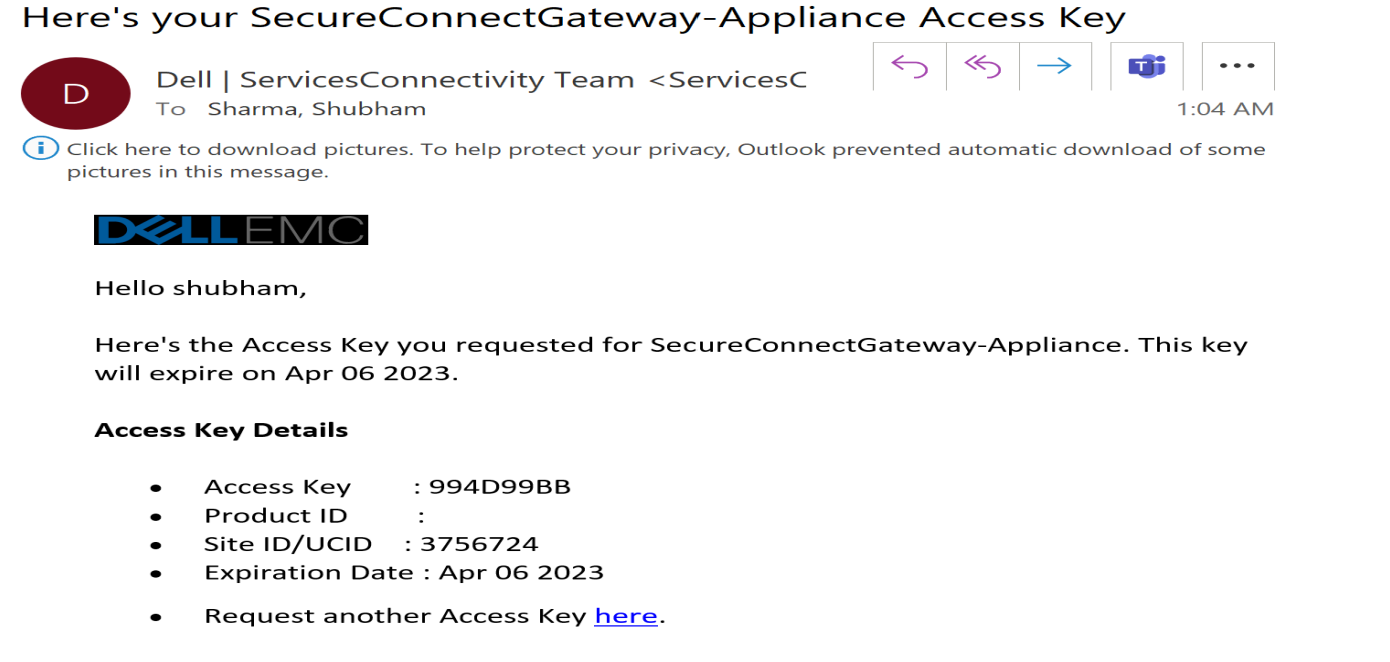Click the Dell EMC logo image
The height and width of the screenshot is (662, 1390).
point(231,230)
